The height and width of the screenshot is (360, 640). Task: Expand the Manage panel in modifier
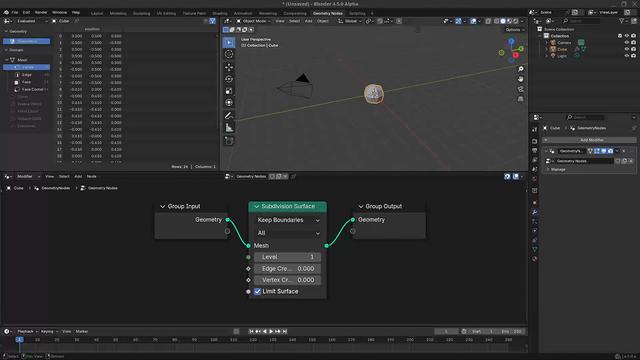558,169
